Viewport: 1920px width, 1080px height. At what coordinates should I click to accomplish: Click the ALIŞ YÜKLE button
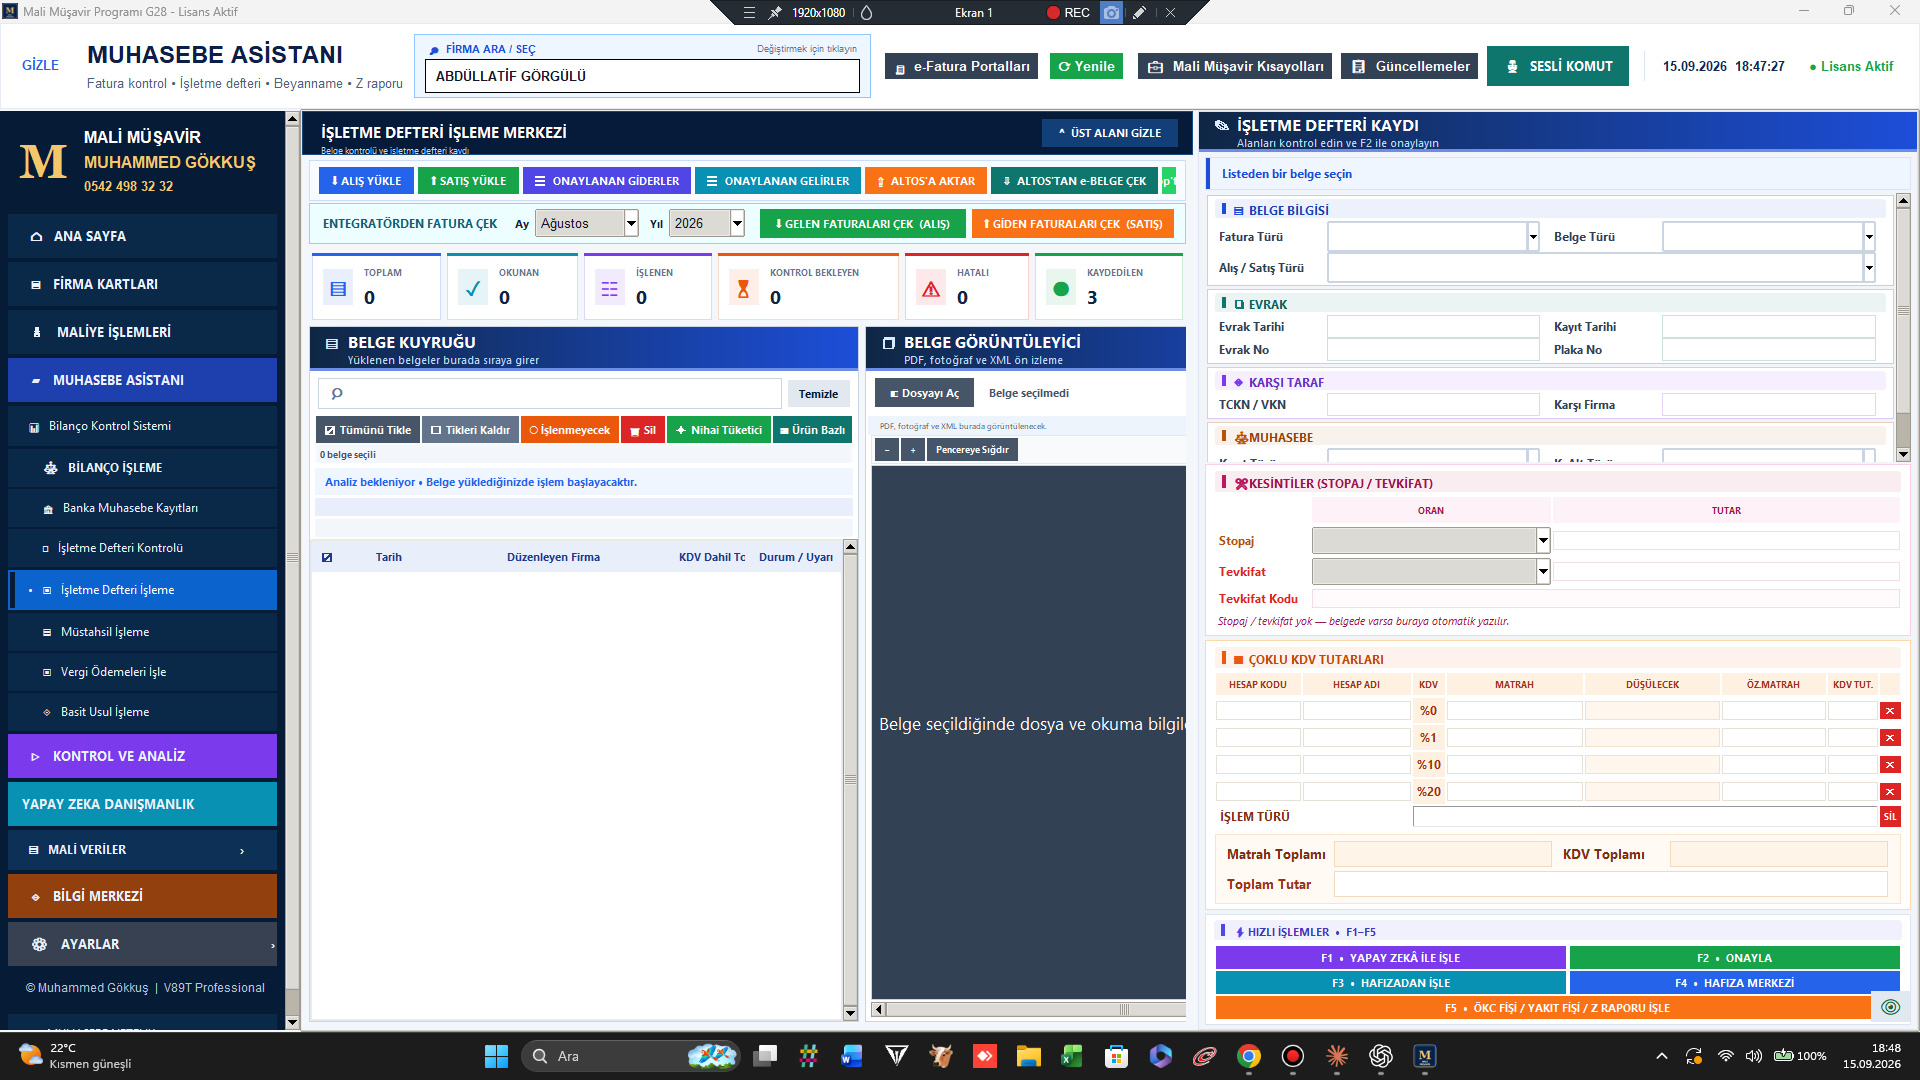click(366, 181)
